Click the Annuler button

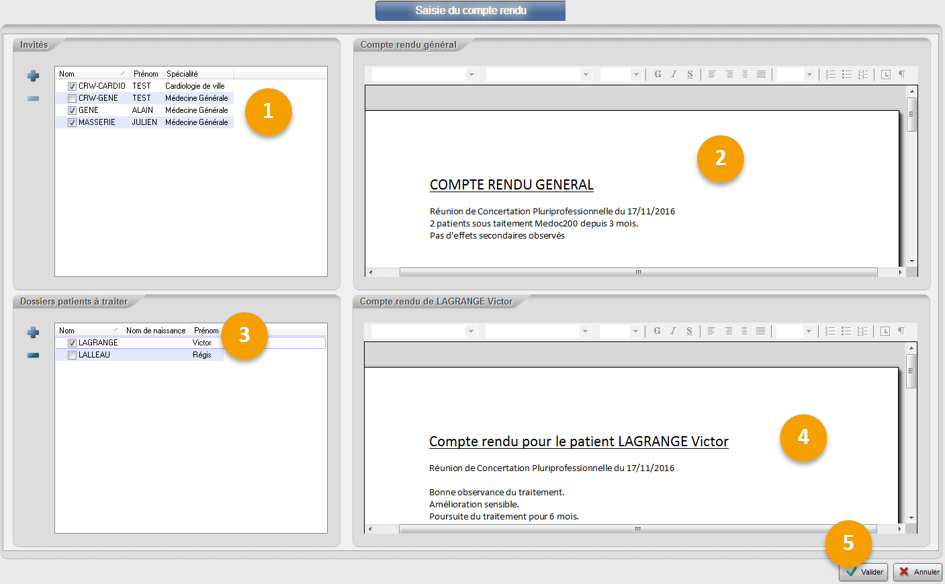(x=917, y=572)
